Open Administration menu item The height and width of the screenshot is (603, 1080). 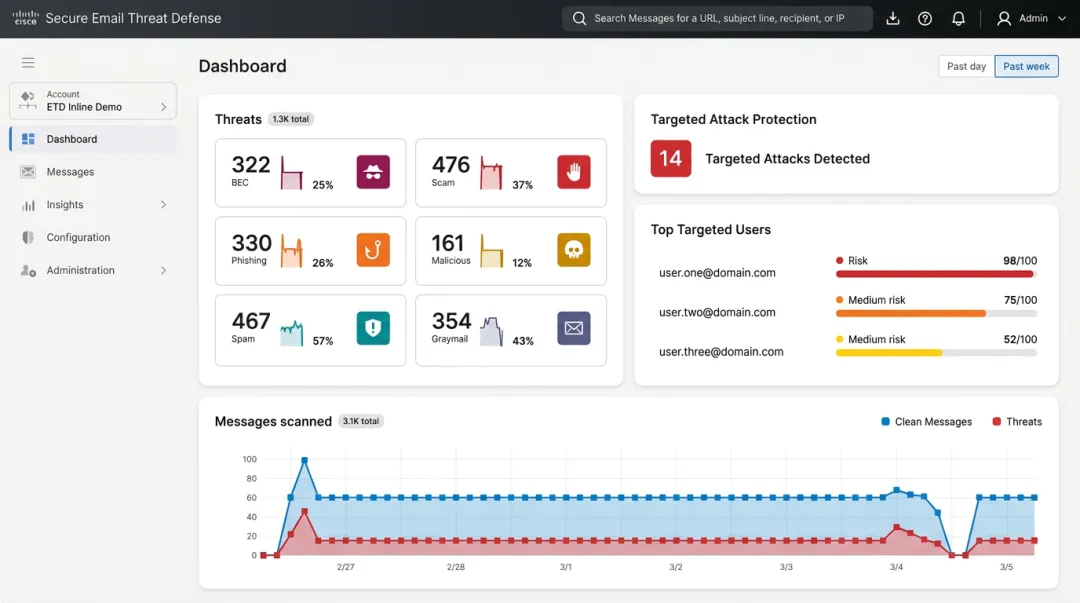(x=93, y=270)
